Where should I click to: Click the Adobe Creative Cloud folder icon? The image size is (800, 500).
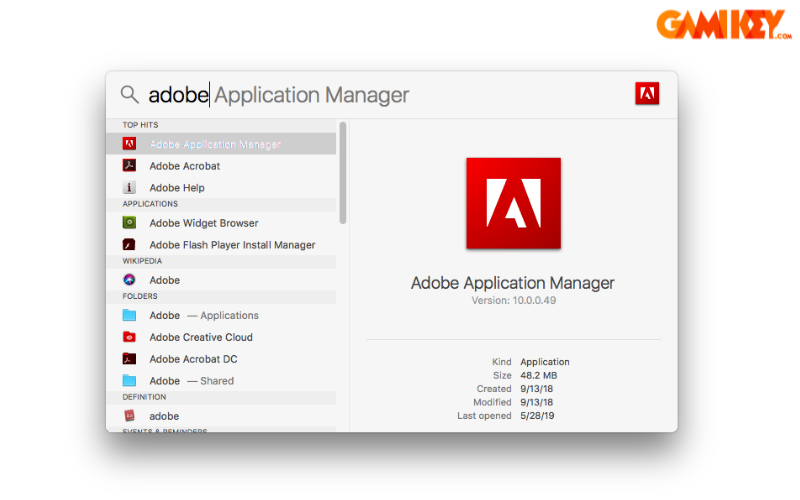pos(129,337)
